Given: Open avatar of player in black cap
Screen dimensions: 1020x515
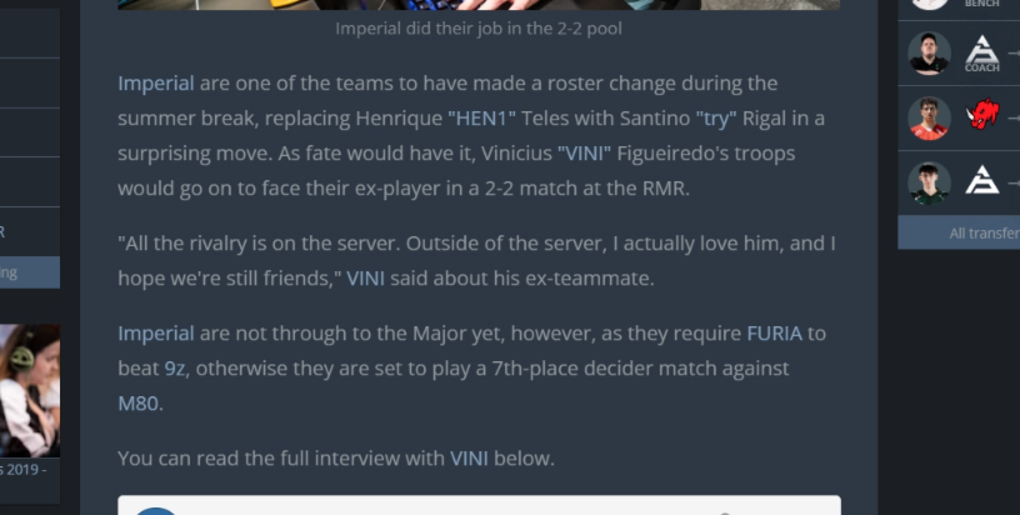Looking at the screenshot, I should 929,53.
